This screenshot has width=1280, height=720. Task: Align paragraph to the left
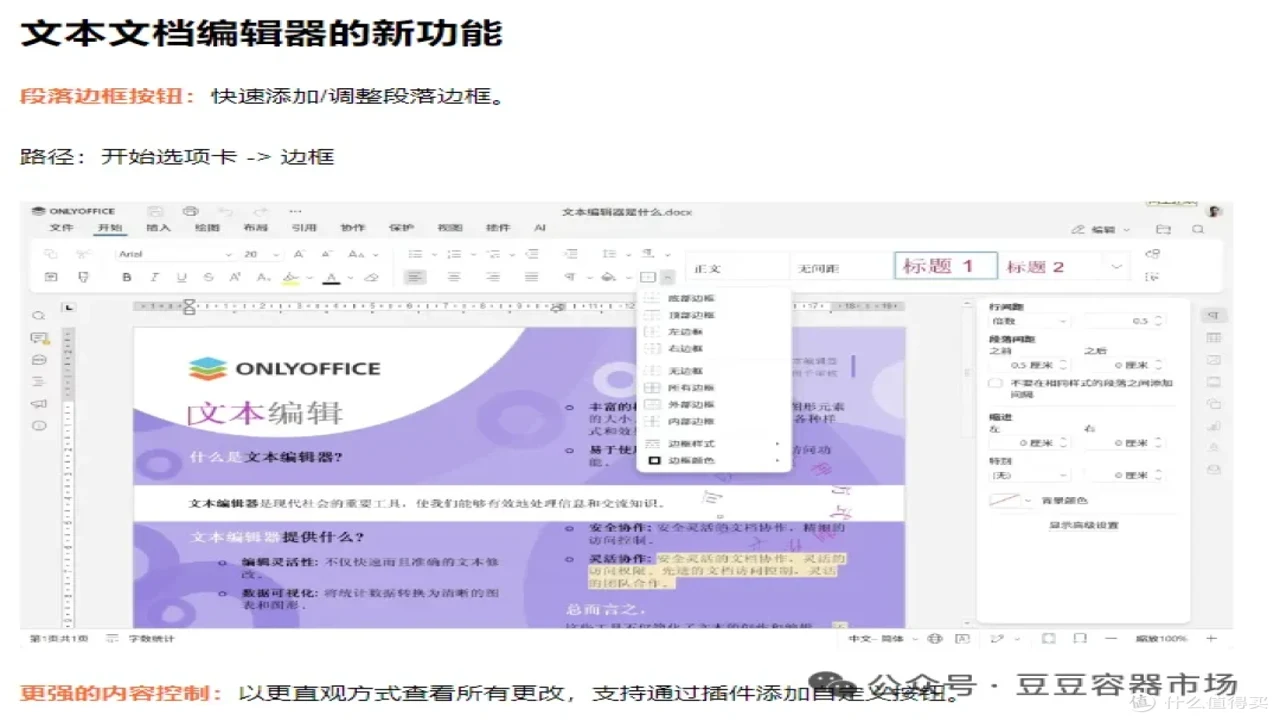pos(415,277)
